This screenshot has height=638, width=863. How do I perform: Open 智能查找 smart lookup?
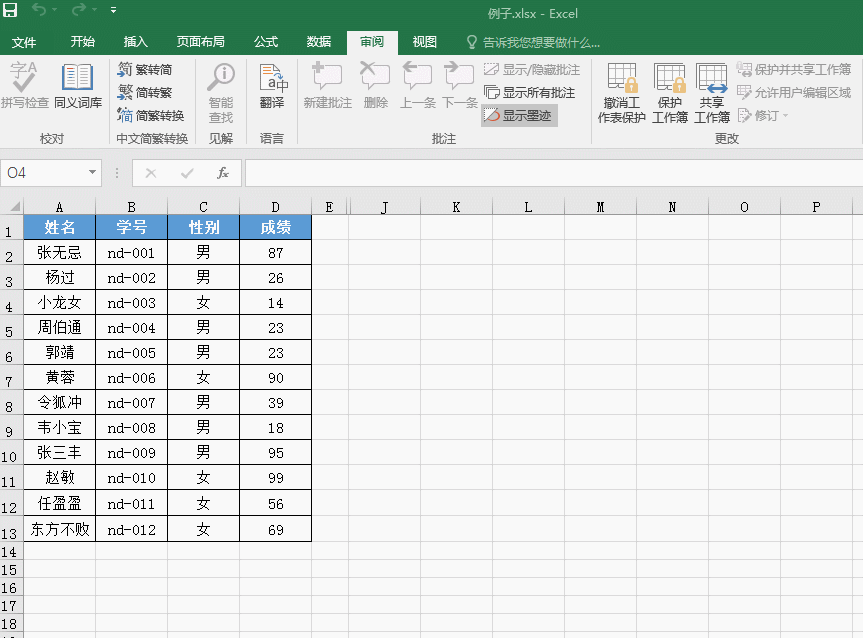tap(221, 92)
